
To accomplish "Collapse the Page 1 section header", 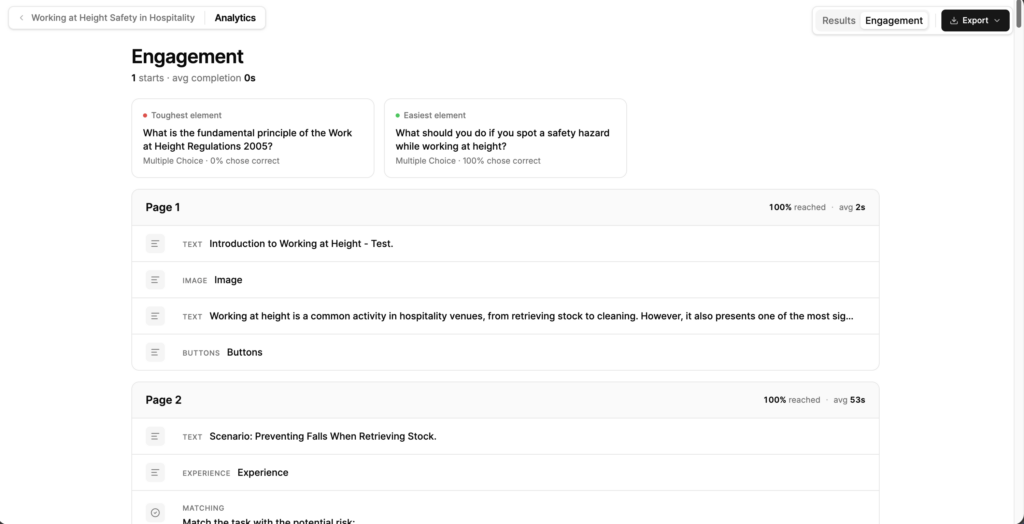I will click(505, 207).
